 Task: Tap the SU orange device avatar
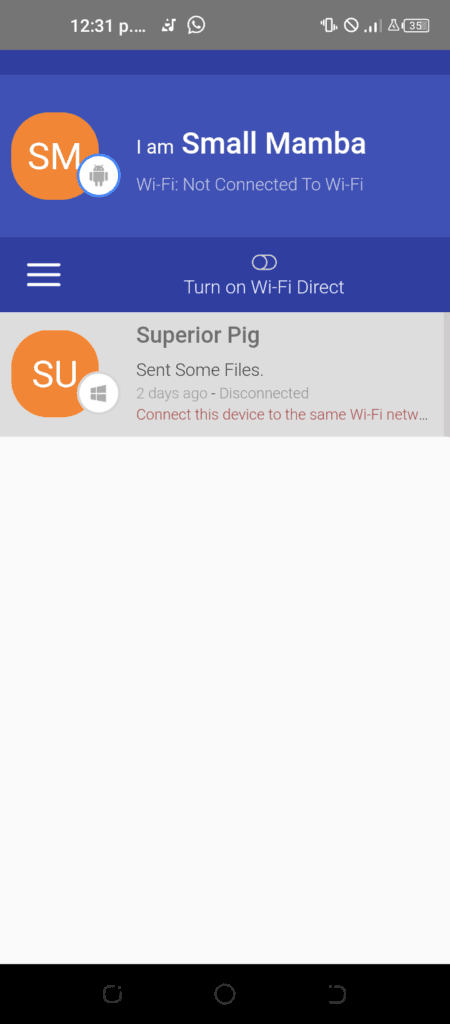click(55, 374)
